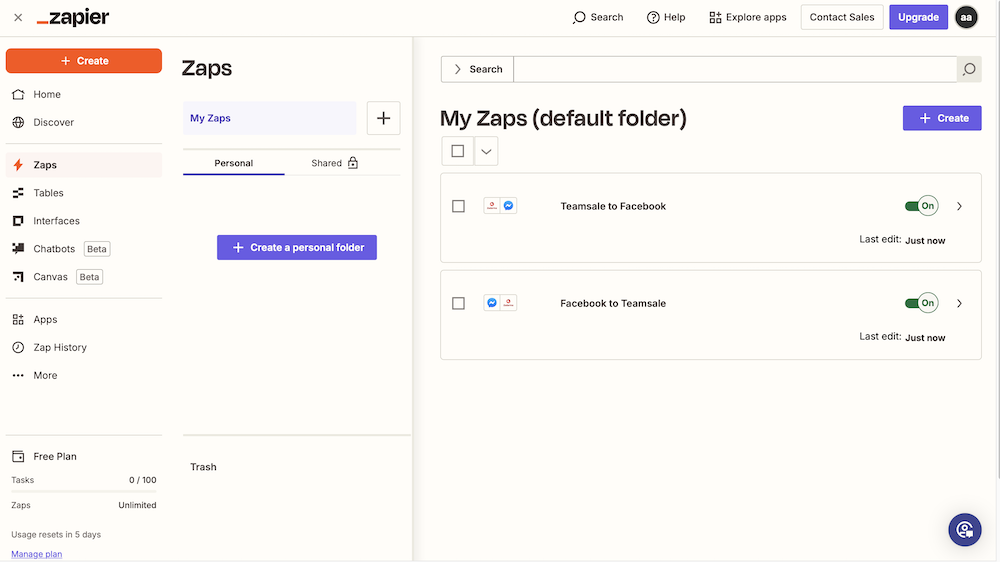Disable the Facebook to Teamsale zap toggle

pos(921,303)
